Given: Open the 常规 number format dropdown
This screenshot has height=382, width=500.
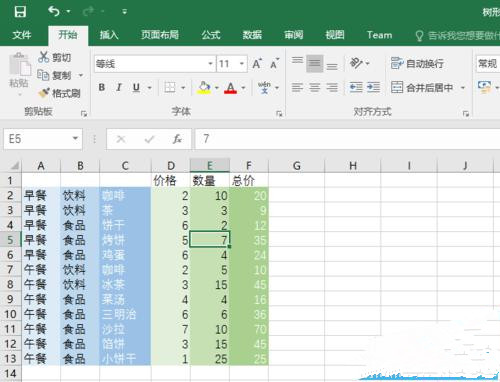Looking at the screenshot, I should (488, 63).
